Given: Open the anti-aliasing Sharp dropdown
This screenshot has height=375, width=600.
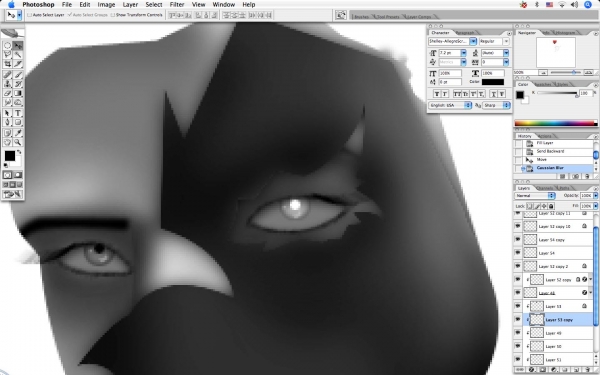Looking at the screenshot, I should pos(497,105).
